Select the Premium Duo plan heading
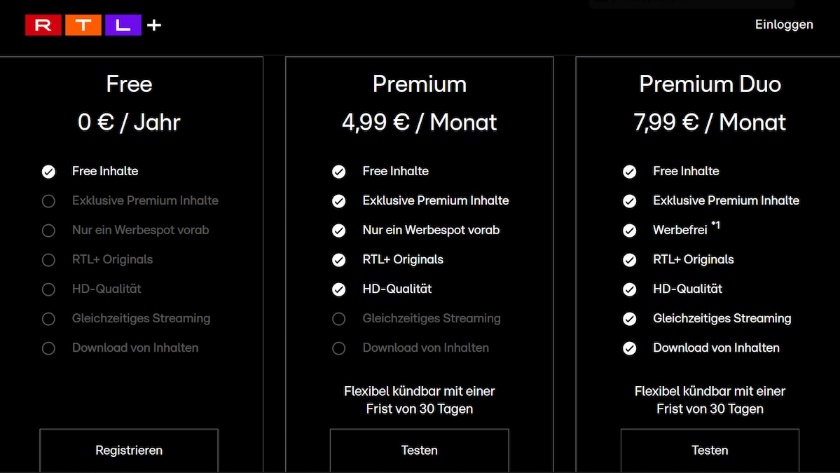 coord(710,84)
